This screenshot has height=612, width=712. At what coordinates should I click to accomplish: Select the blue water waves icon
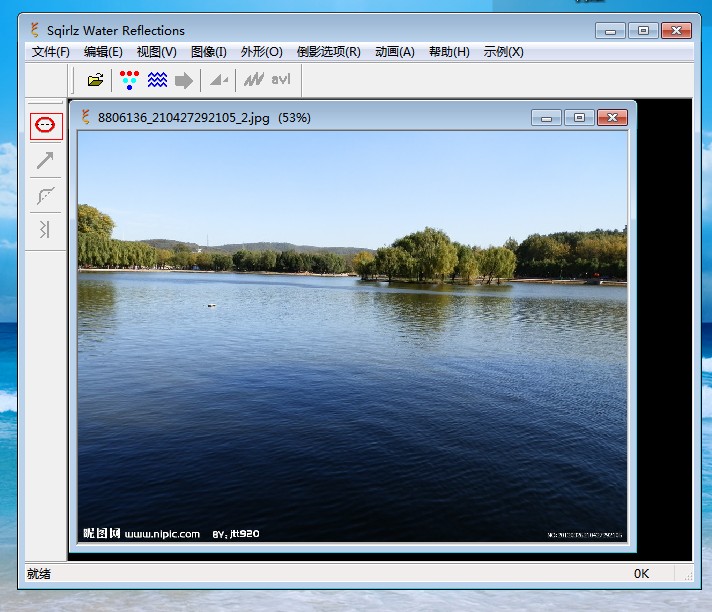(157, 80)
